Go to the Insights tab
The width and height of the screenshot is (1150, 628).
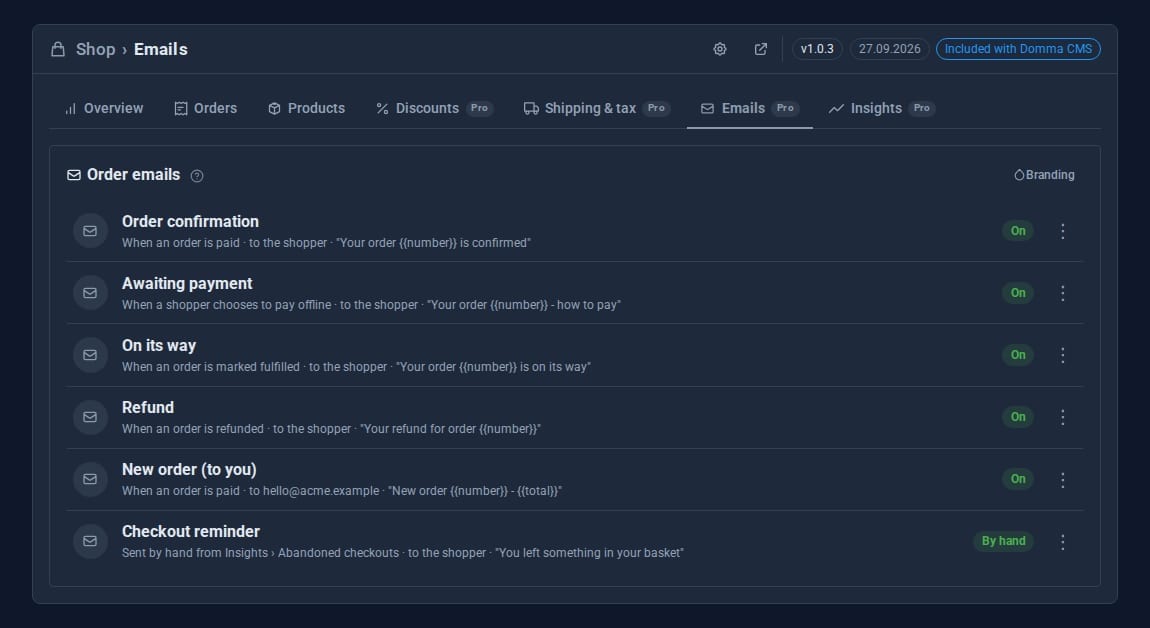[882, 109]
